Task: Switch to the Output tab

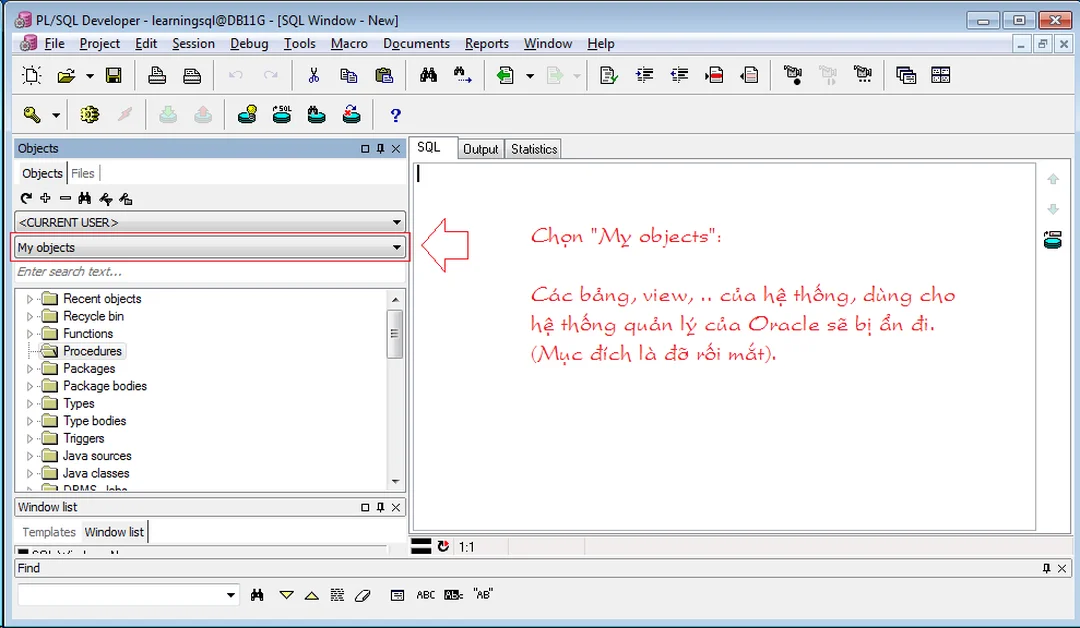Action: coord(480,149)
